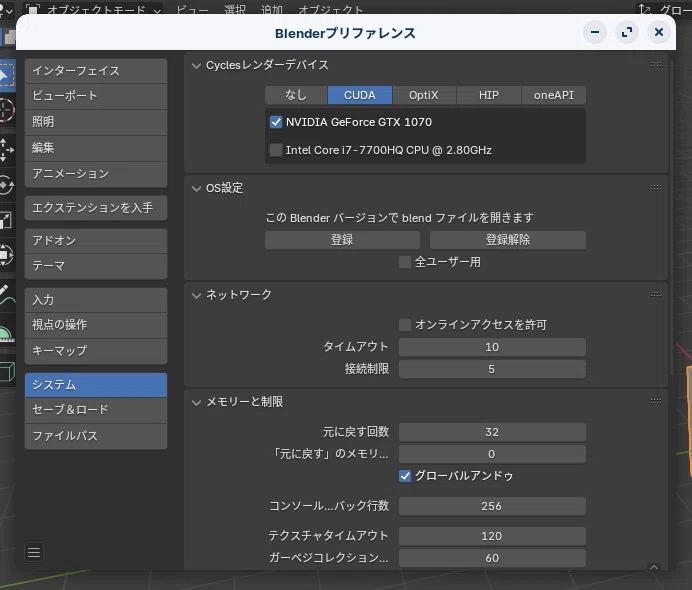The width and height of the screenshot is (692, 590).
Task: Grab Cycles panel drag-handle dots
Action: [655, 64]
